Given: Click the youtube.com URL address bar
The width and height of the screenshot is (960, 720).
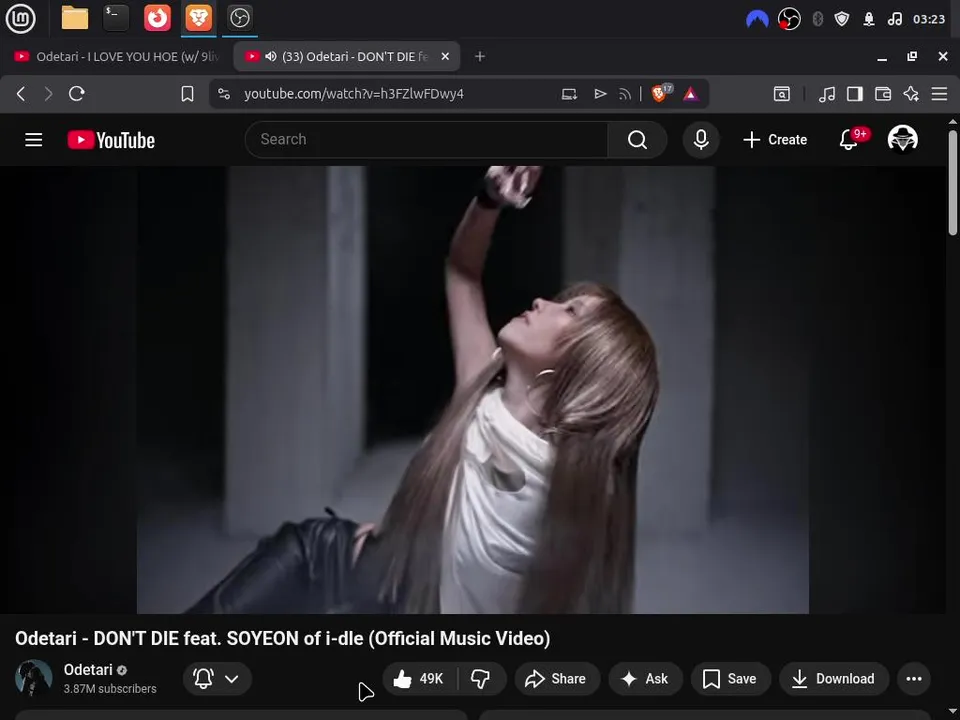Looking at the screenshot, I should [354, 94].
